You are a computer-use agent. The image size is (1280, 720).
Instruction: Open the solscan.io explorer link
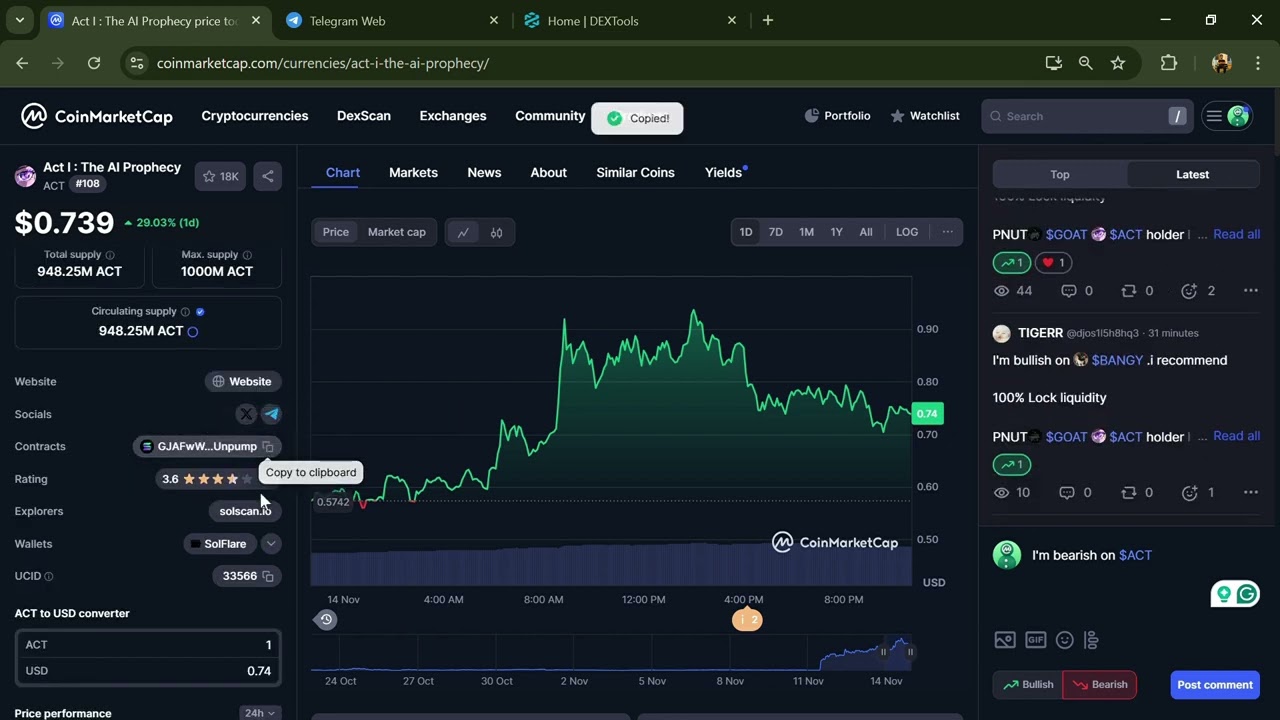(x=246, y=511)
